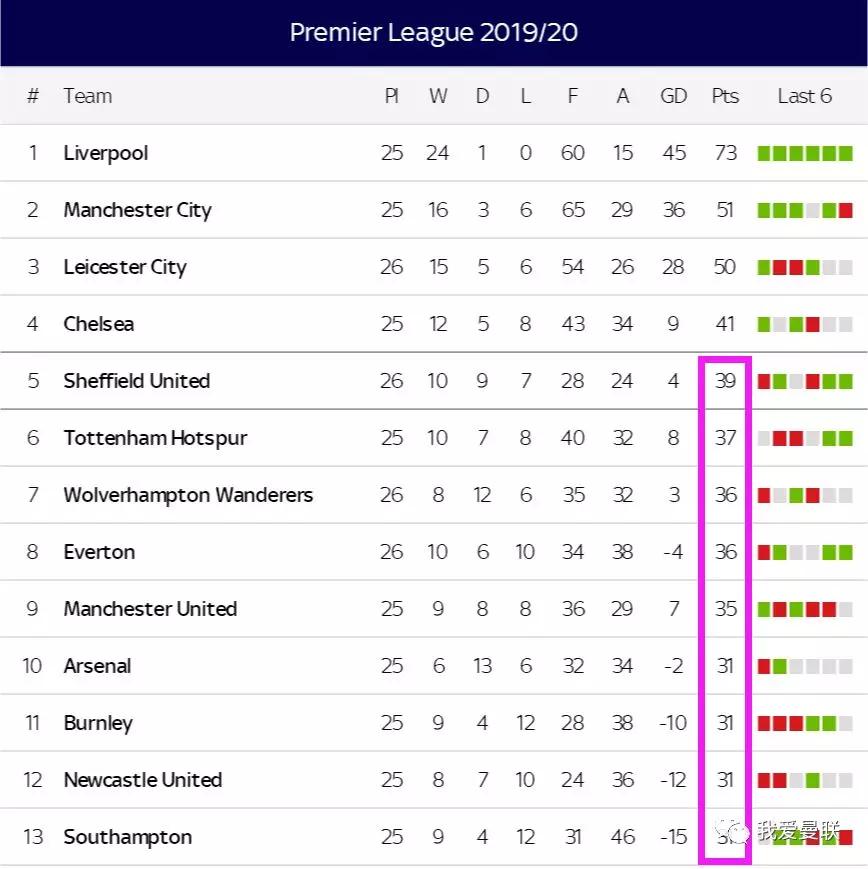Click the Team column header
868x869 pixels.
[x=88, y=96]
